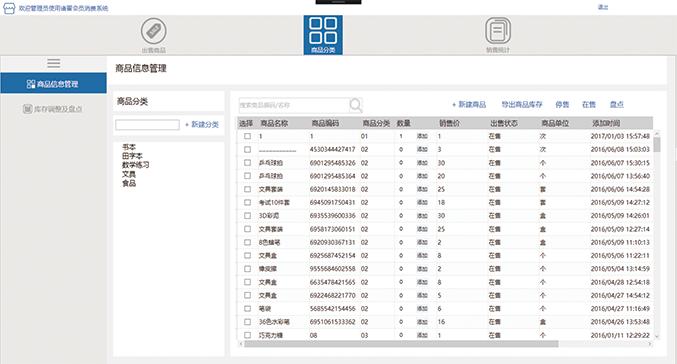Click 导出商品库存 to export stock

tap(522, 104)
